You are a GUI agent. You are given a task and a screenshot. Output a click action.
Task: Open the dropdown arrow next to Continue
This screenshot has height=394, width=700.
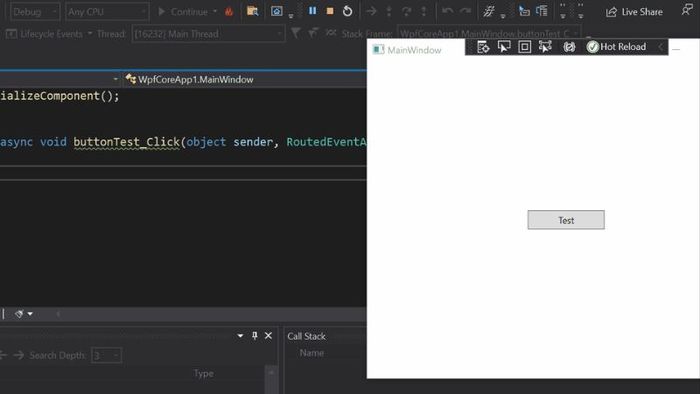[215, 12]
